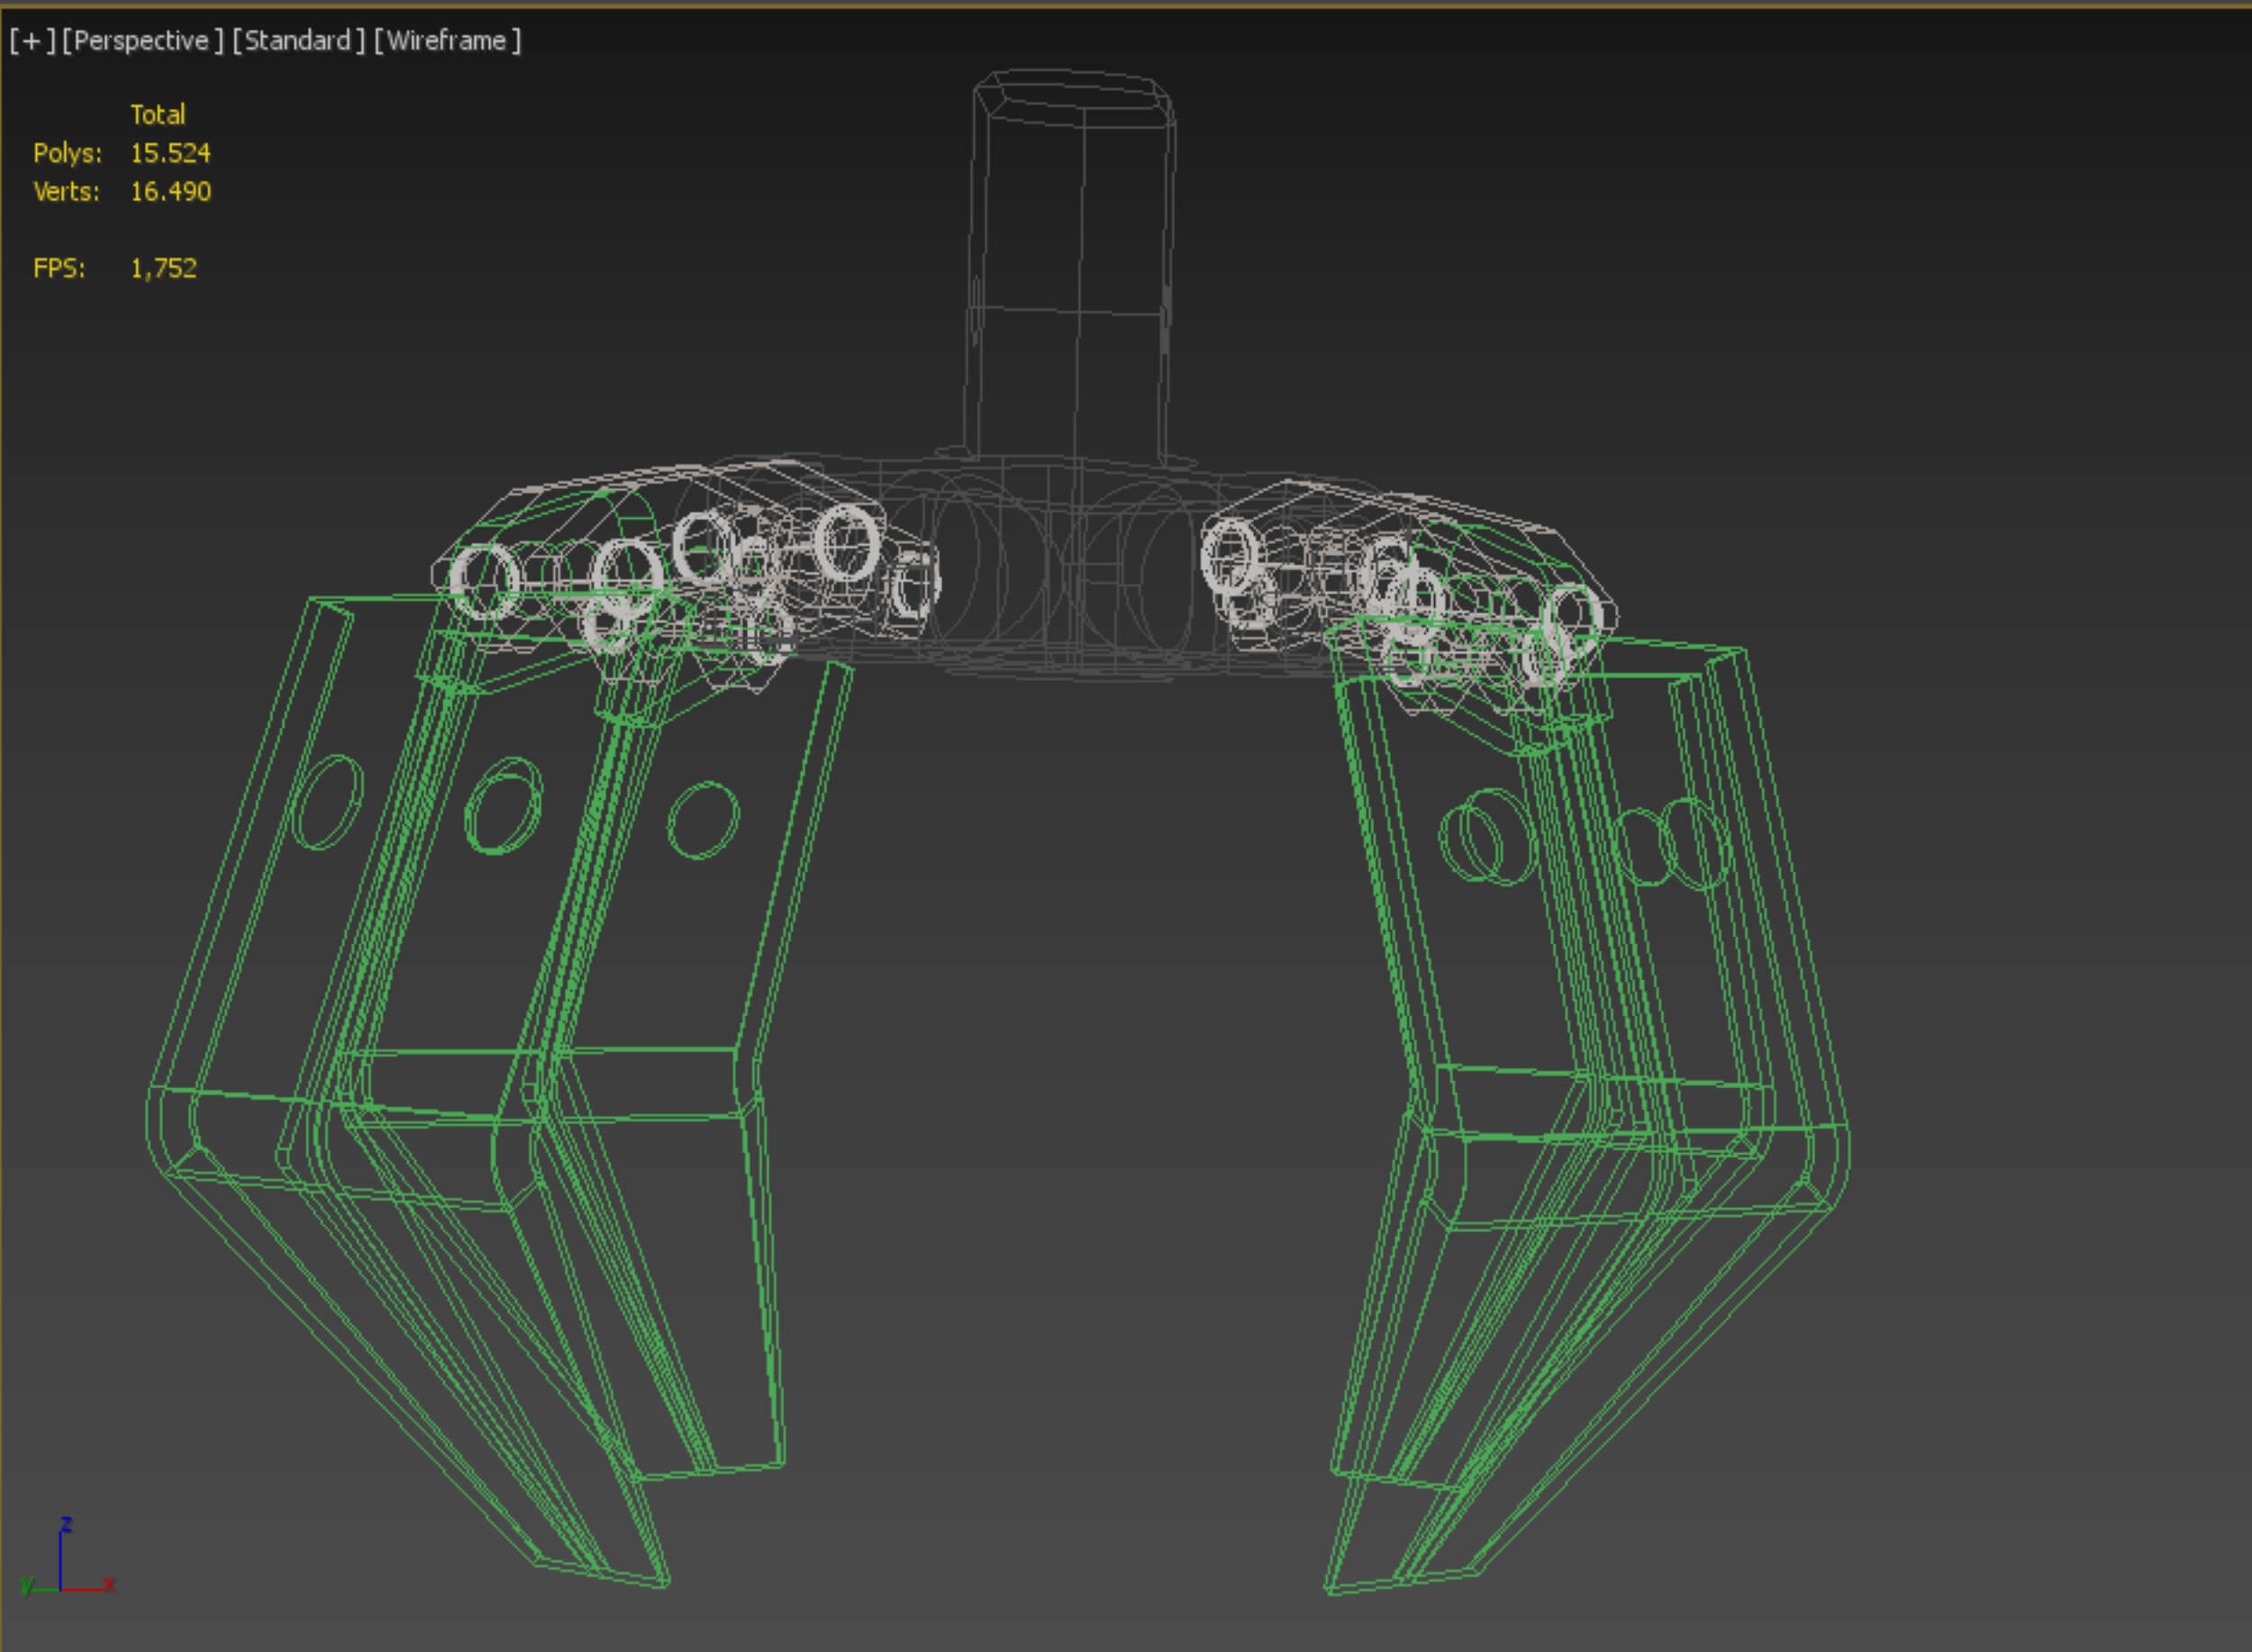Image resolution: width=2252 pixels, height=1652 pixels.
Task: Click the FPS value 1,752
Action: [163, 269]
